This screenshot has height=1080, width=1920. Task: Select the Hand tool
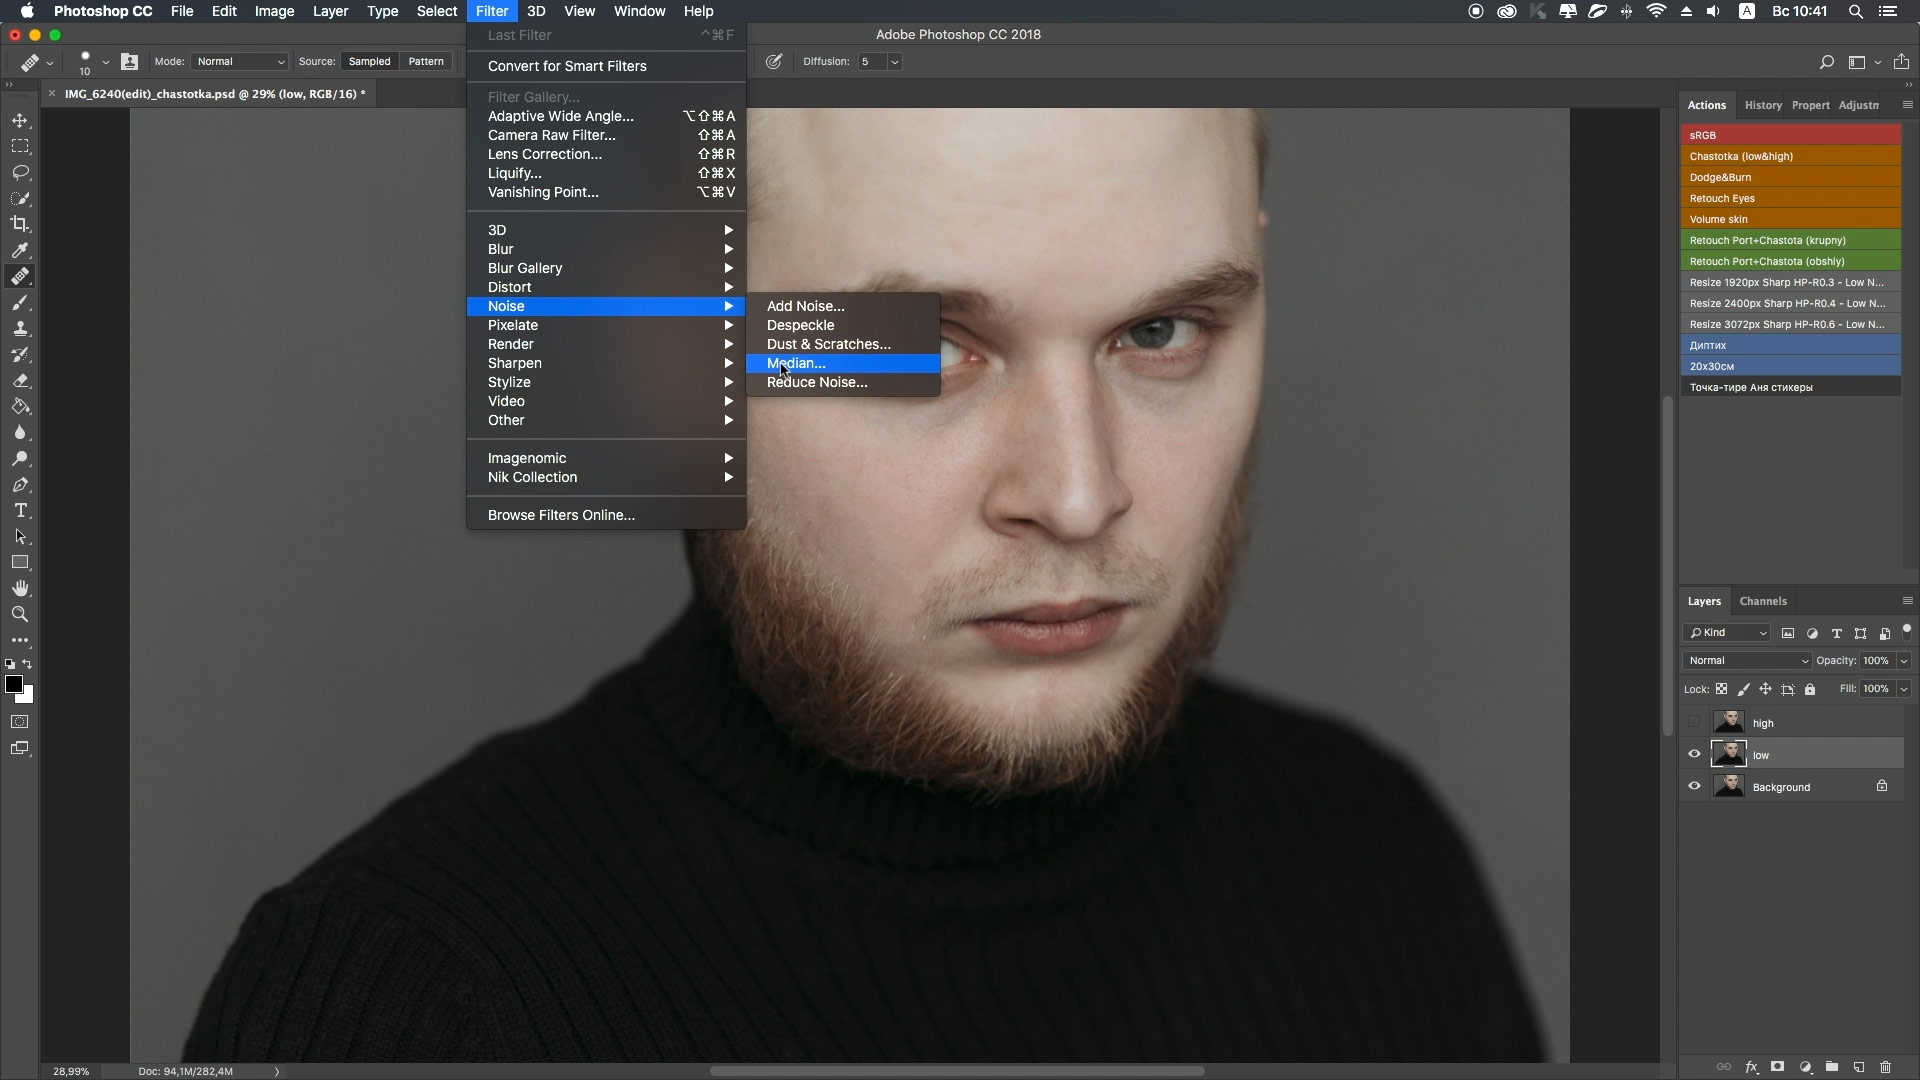(20, 589)
